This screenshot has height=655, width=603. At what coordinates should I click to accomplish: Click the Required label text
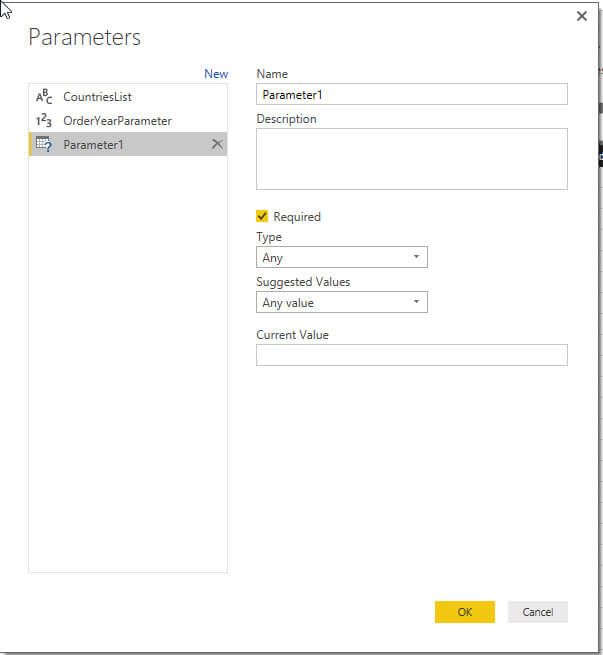point(297,217)
